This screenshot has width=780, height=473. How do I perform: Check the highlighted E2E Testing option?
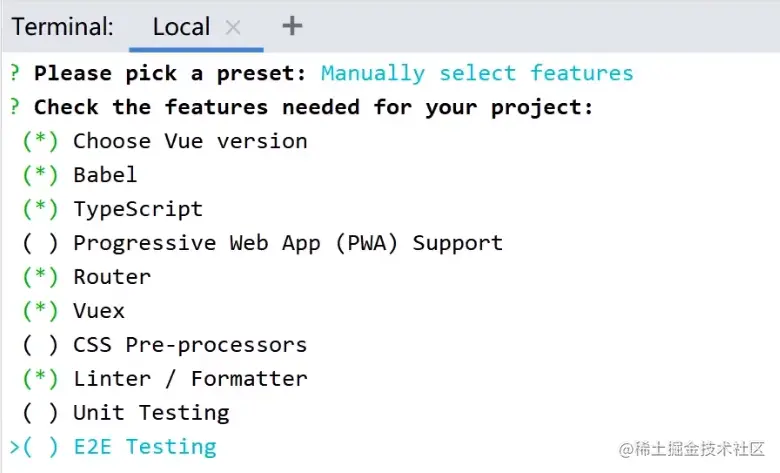tap(40, 446)
